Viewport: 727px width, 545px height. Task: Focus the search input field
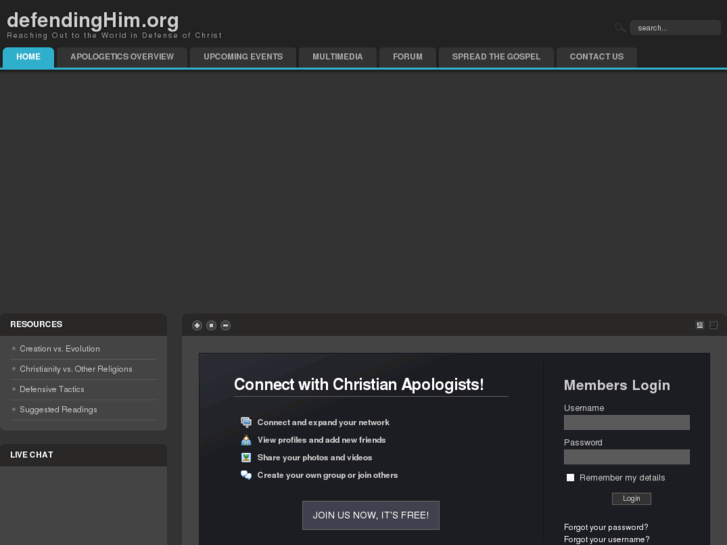[x=675, y=28]
